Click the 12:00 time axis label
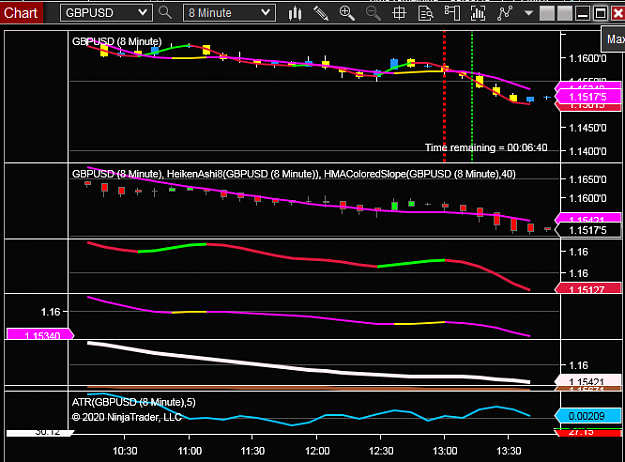Viewport: 625px width, 462px height. [x=317, y=451]
